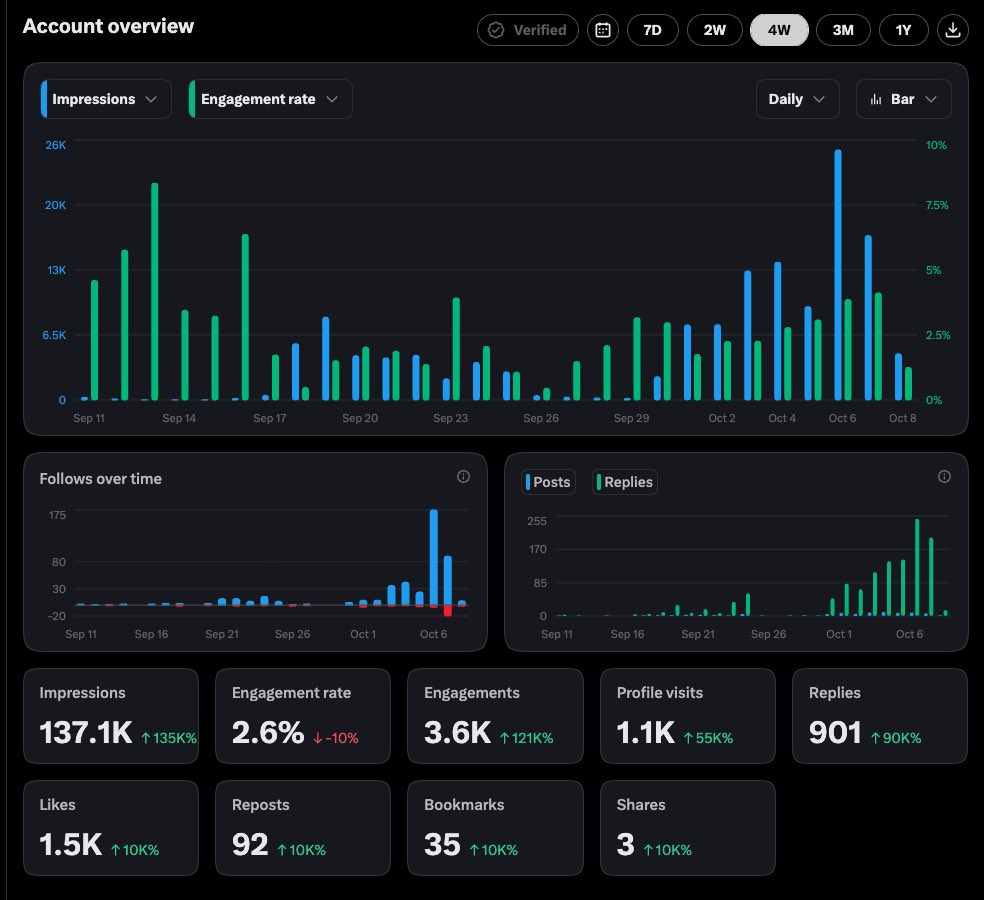984x900 pixels.
Task: Open the calendar date picker
Action: click(602, 30)
